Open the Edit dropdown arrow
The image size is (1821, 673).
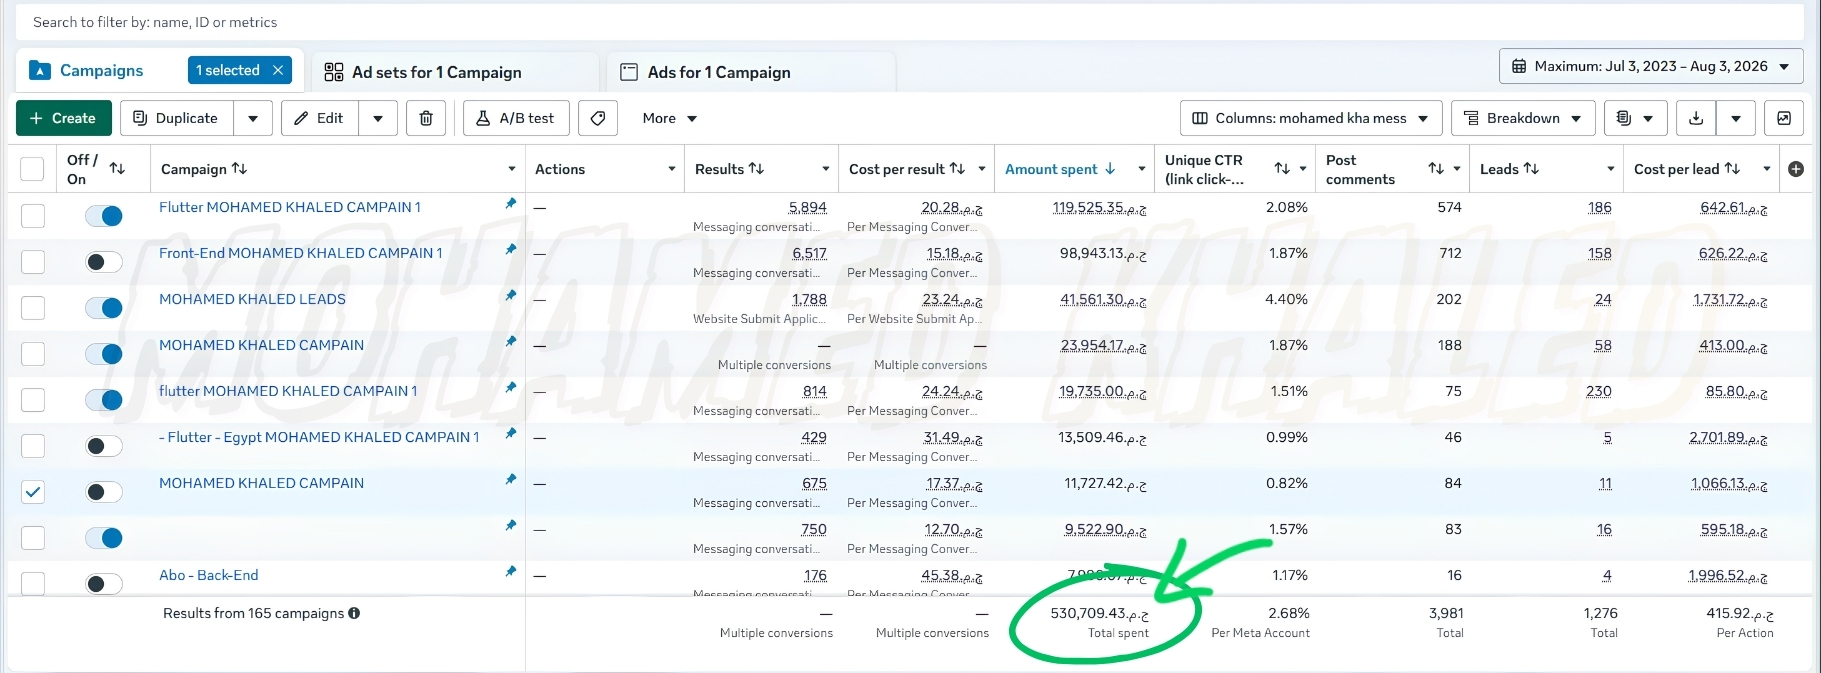point(378,118)
